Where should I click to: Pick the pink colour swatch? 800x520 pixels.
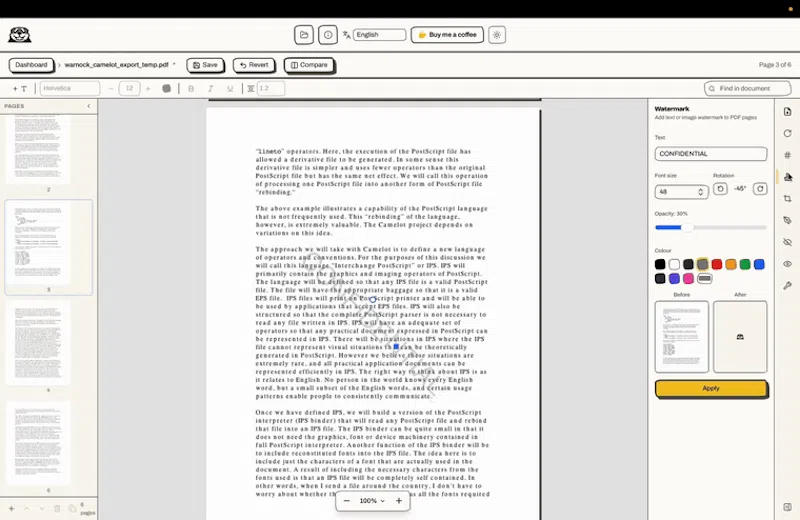tap(688, 279)
